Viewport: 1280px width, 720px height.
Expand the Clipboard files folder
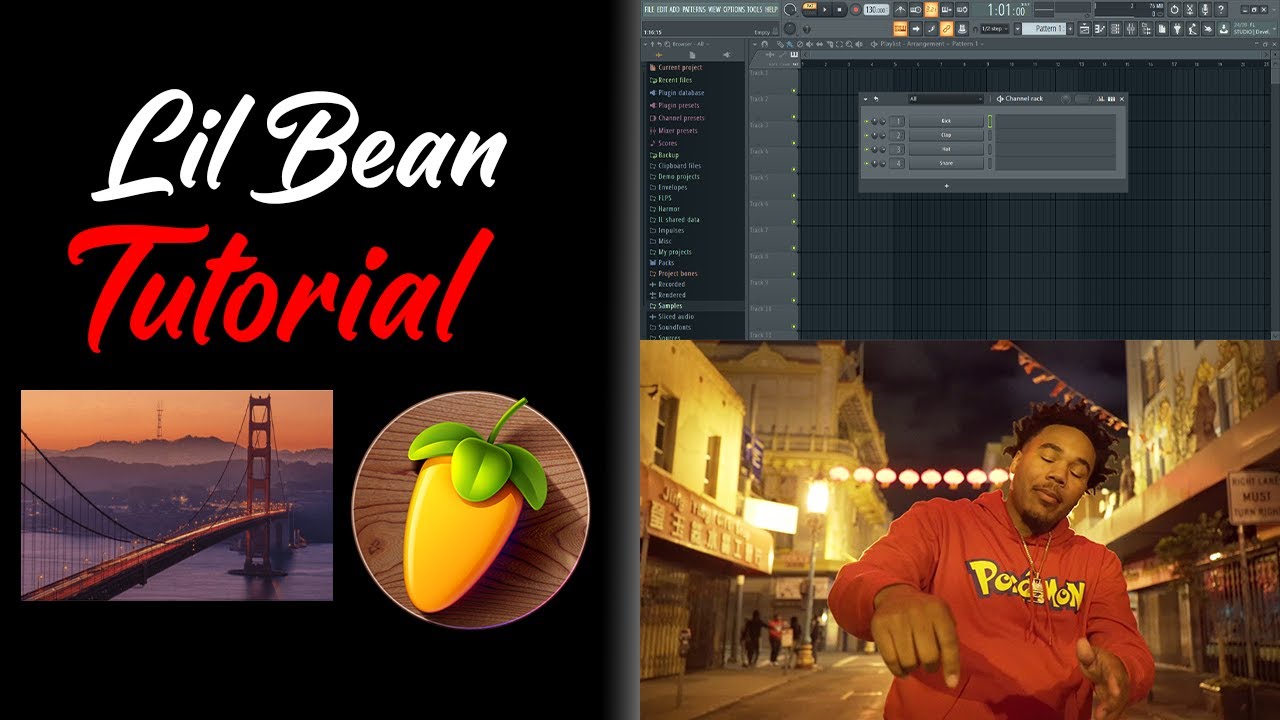point(679,166)
